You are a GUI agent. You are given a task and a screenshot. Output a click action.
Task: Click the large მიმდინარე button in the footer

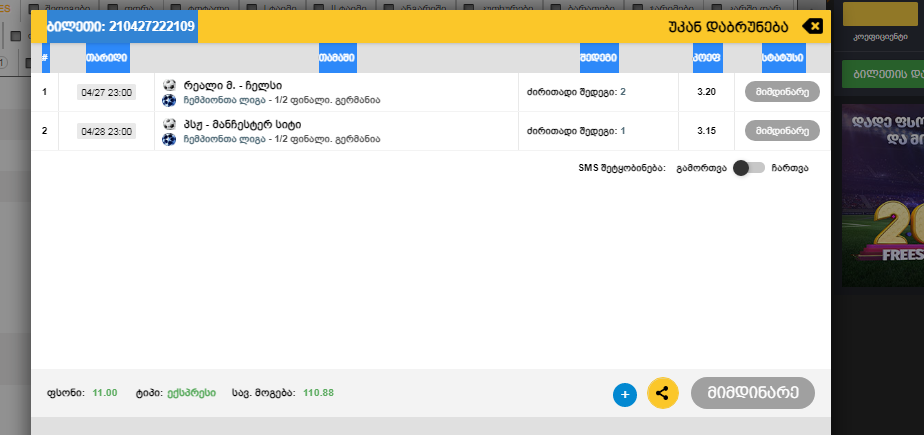coord(753,393)
